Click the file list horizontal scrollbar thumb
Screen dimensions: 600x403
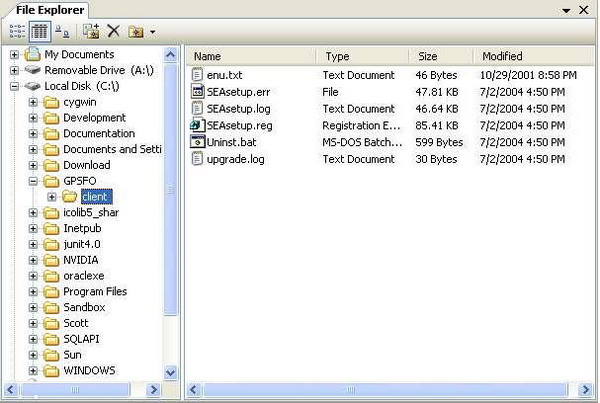[x=385, y=390]
